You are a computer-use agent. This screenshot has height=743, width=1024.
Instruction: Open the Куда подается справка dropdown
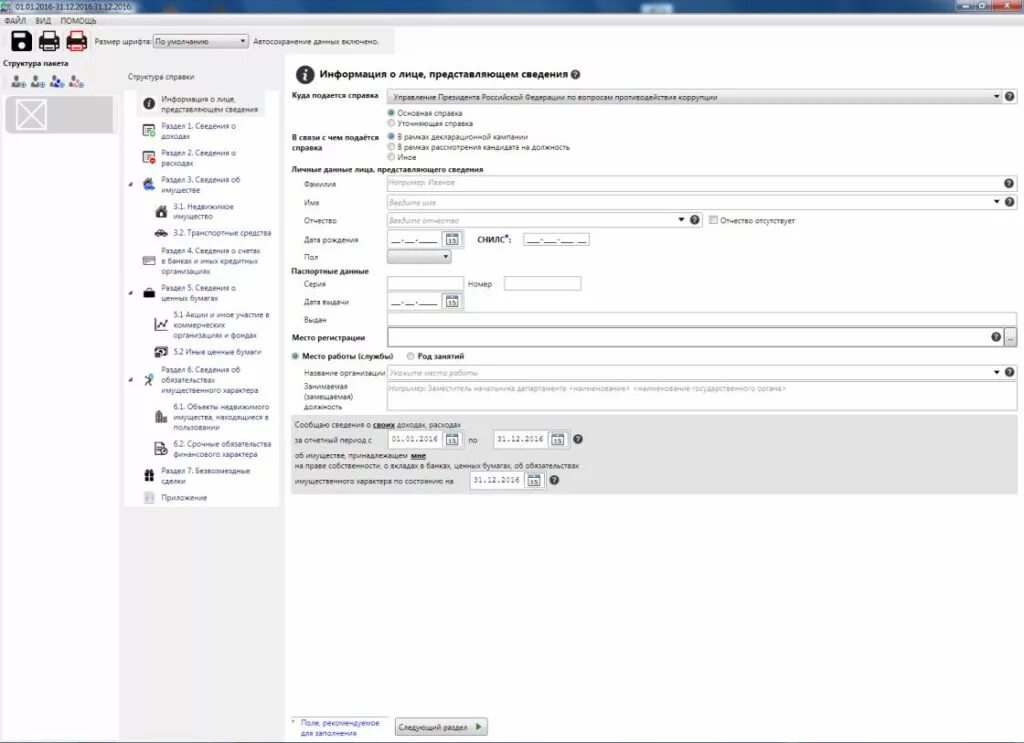(997, 97)
